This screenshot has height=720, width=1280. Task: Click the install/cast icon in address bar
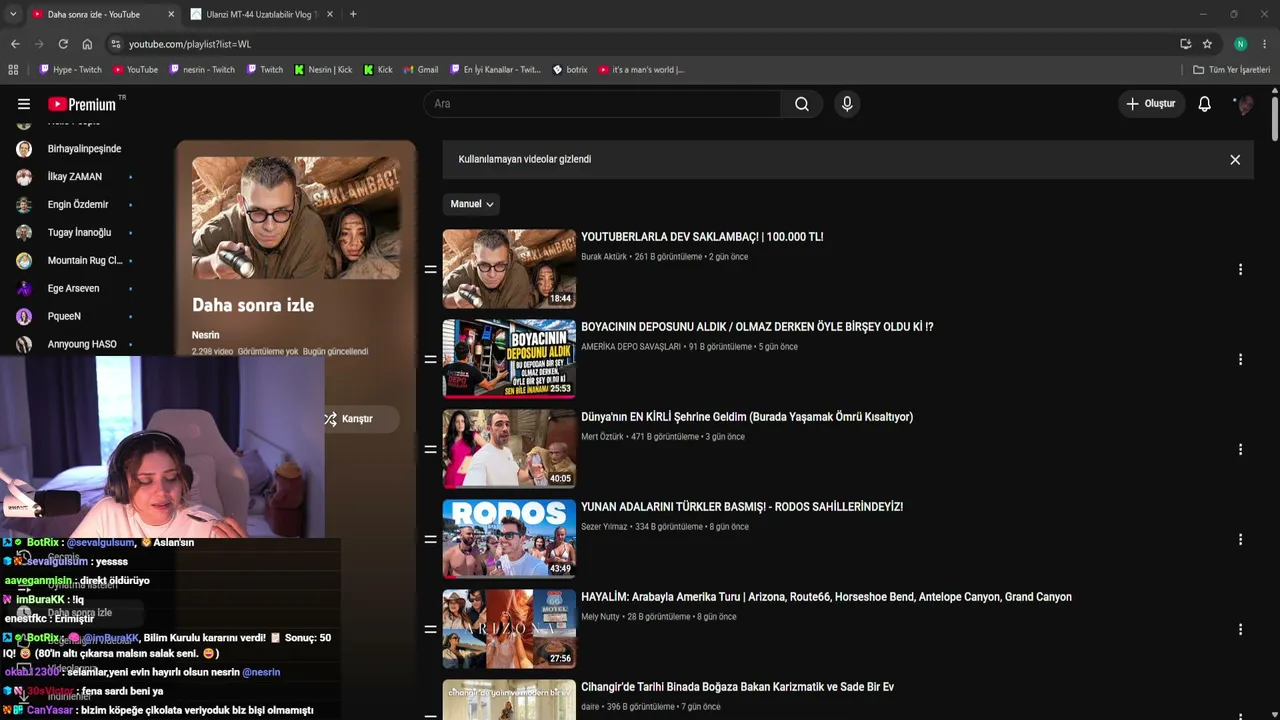tap(1185, 44)
